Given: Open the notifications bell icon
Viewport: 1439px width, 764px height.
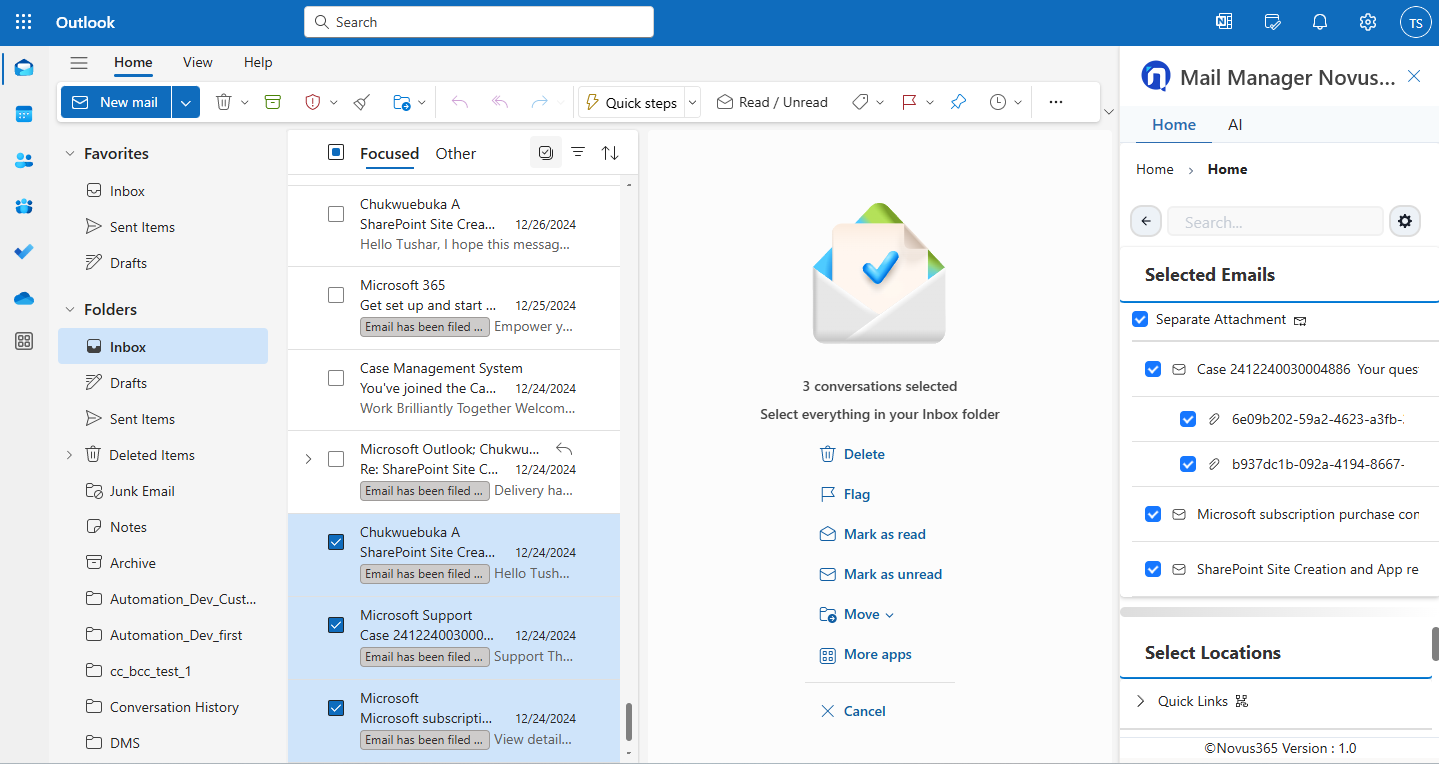Looking at the screenshot, I should (x=1320, y=22).
